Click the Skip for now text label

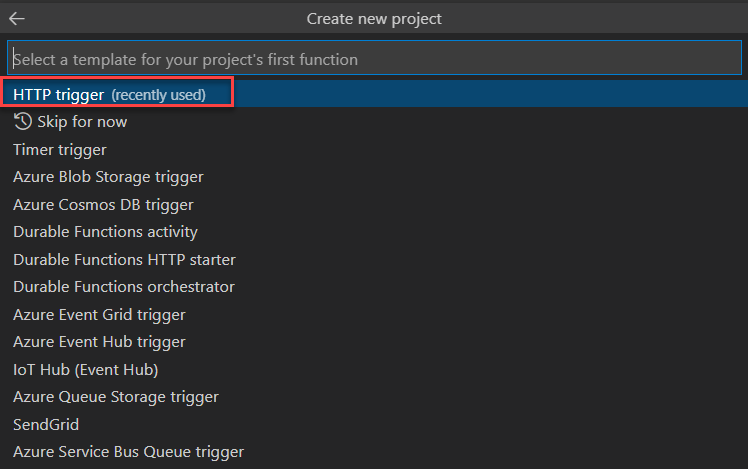(82, 122)
